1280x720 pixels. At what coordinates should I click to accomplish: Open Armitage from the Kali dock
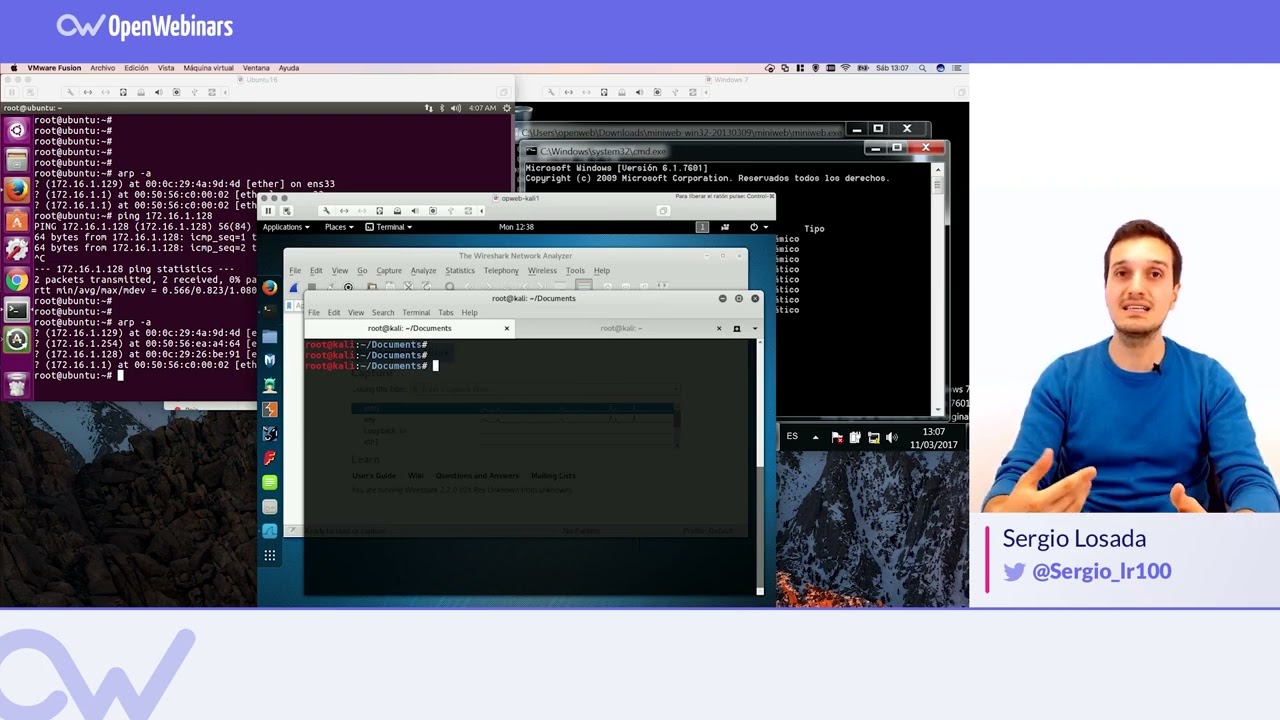coord(269,385)
